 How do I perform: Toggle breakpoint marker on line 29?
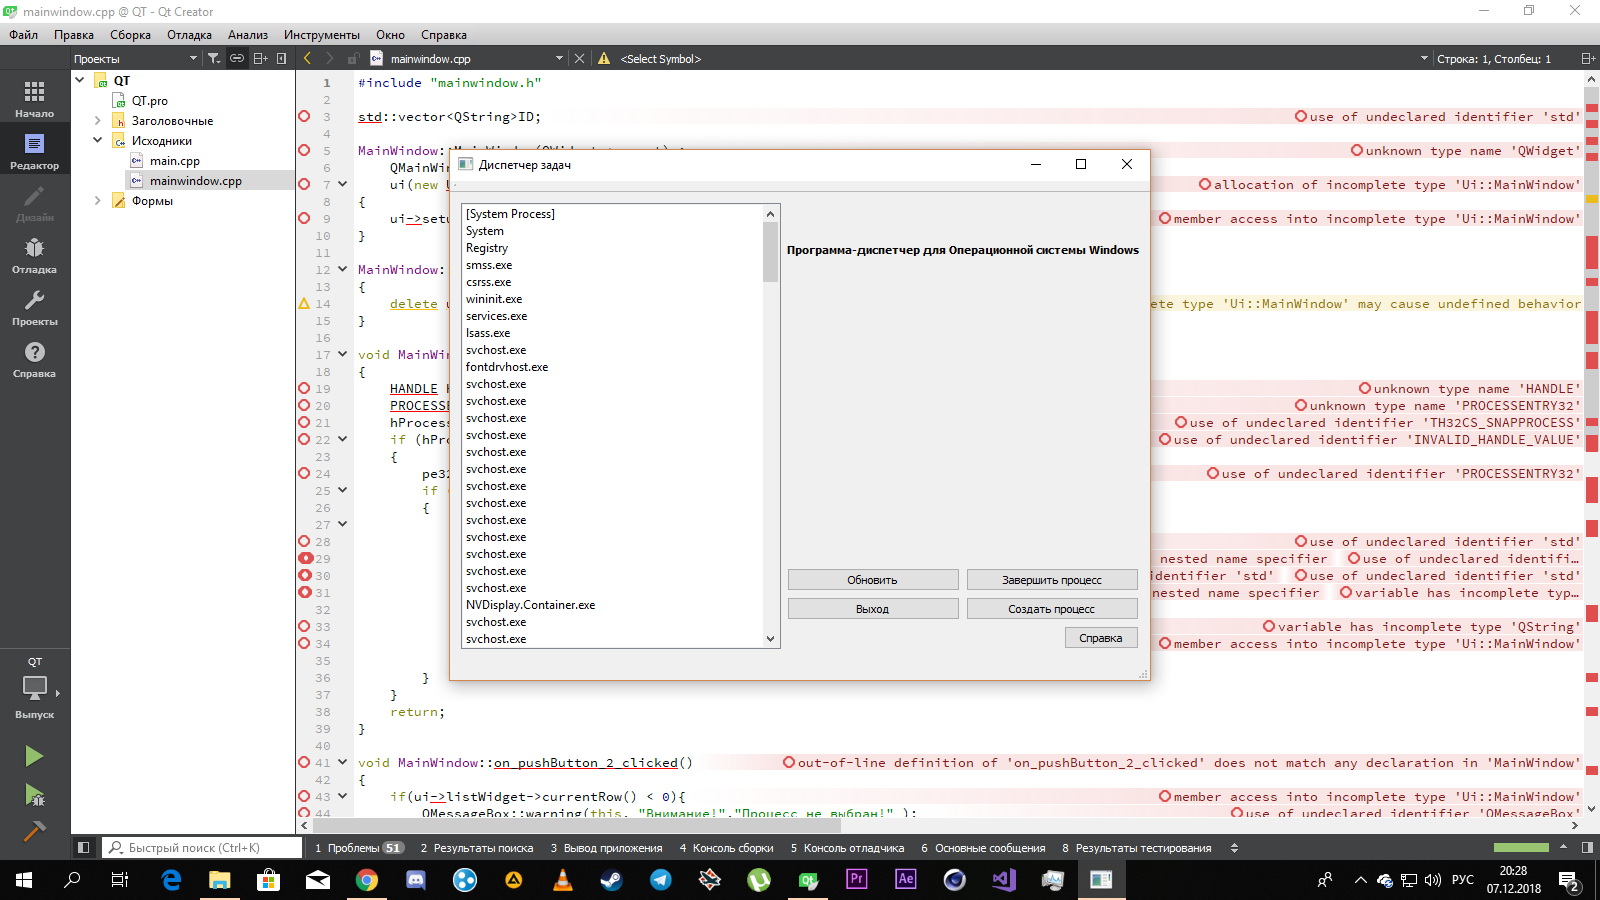[306, 559]
